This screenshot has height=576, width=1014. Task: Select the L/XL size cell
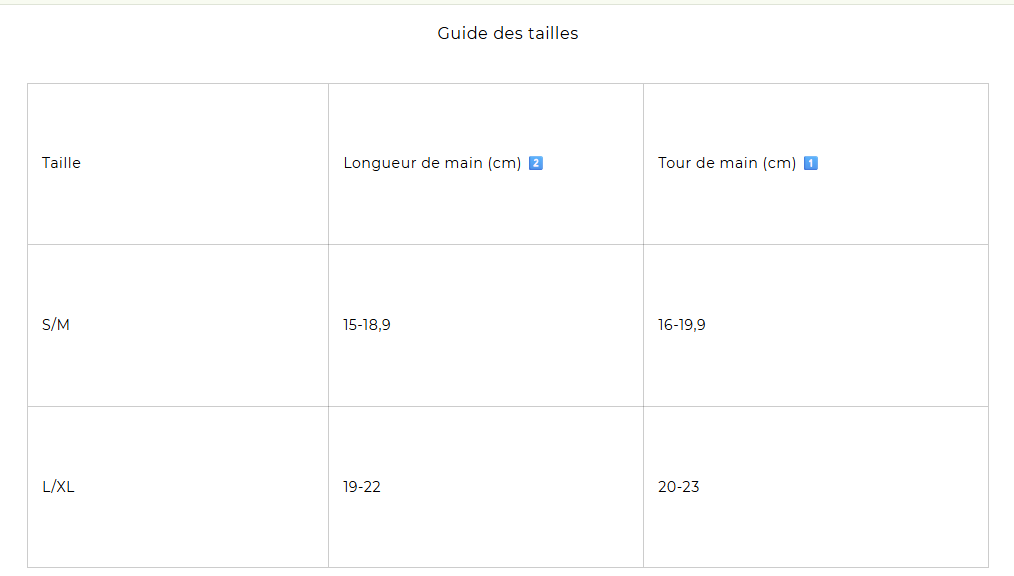(x=58, y=487)
